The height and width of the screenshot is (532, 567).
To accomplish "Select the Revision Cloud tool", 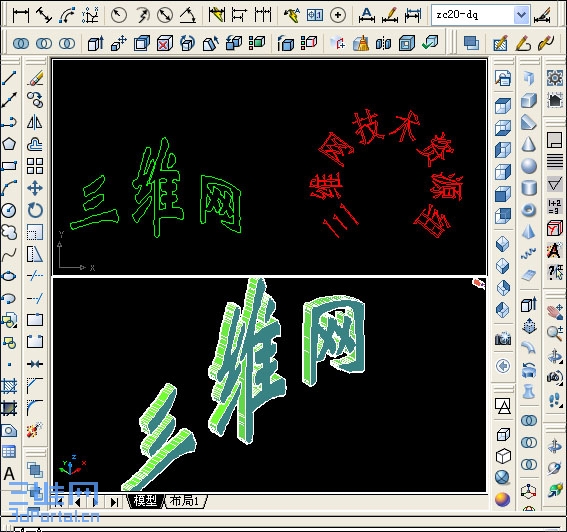I will click(x=9, y=232).
